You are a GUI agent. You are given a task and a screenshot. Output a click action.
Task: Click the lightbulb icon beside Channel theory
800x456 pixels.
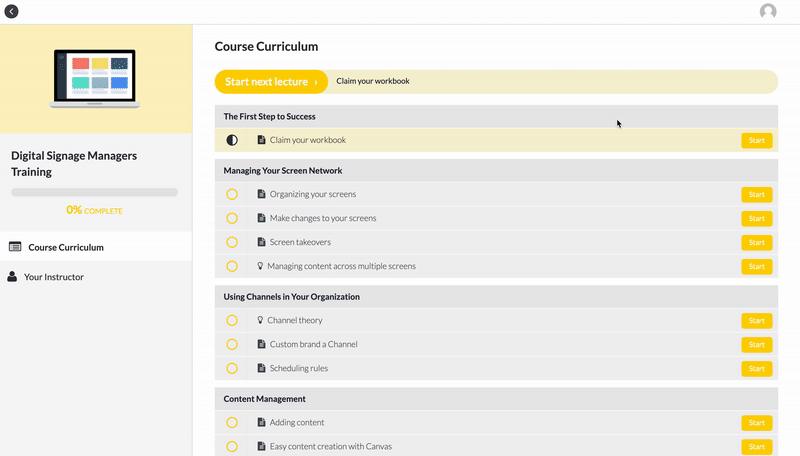(x=260, y=320)
